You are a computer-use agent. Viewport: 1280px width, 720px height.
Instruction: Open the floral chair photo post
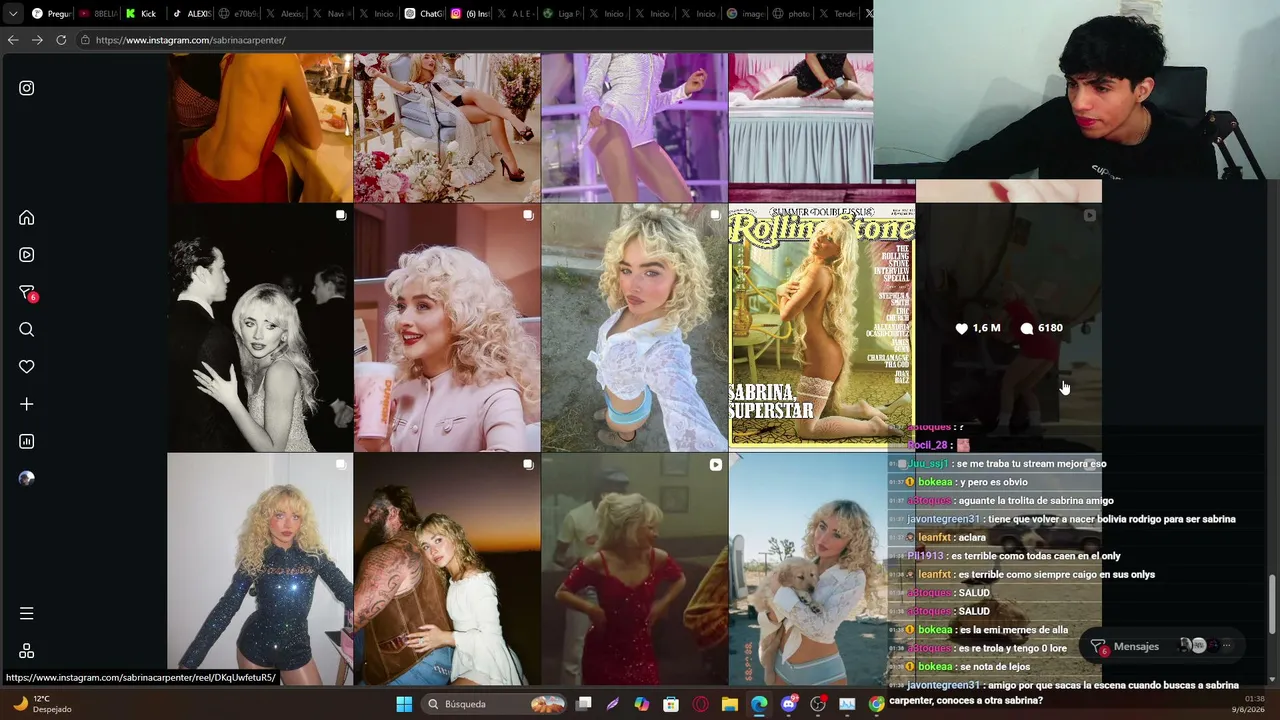(447, 128)
